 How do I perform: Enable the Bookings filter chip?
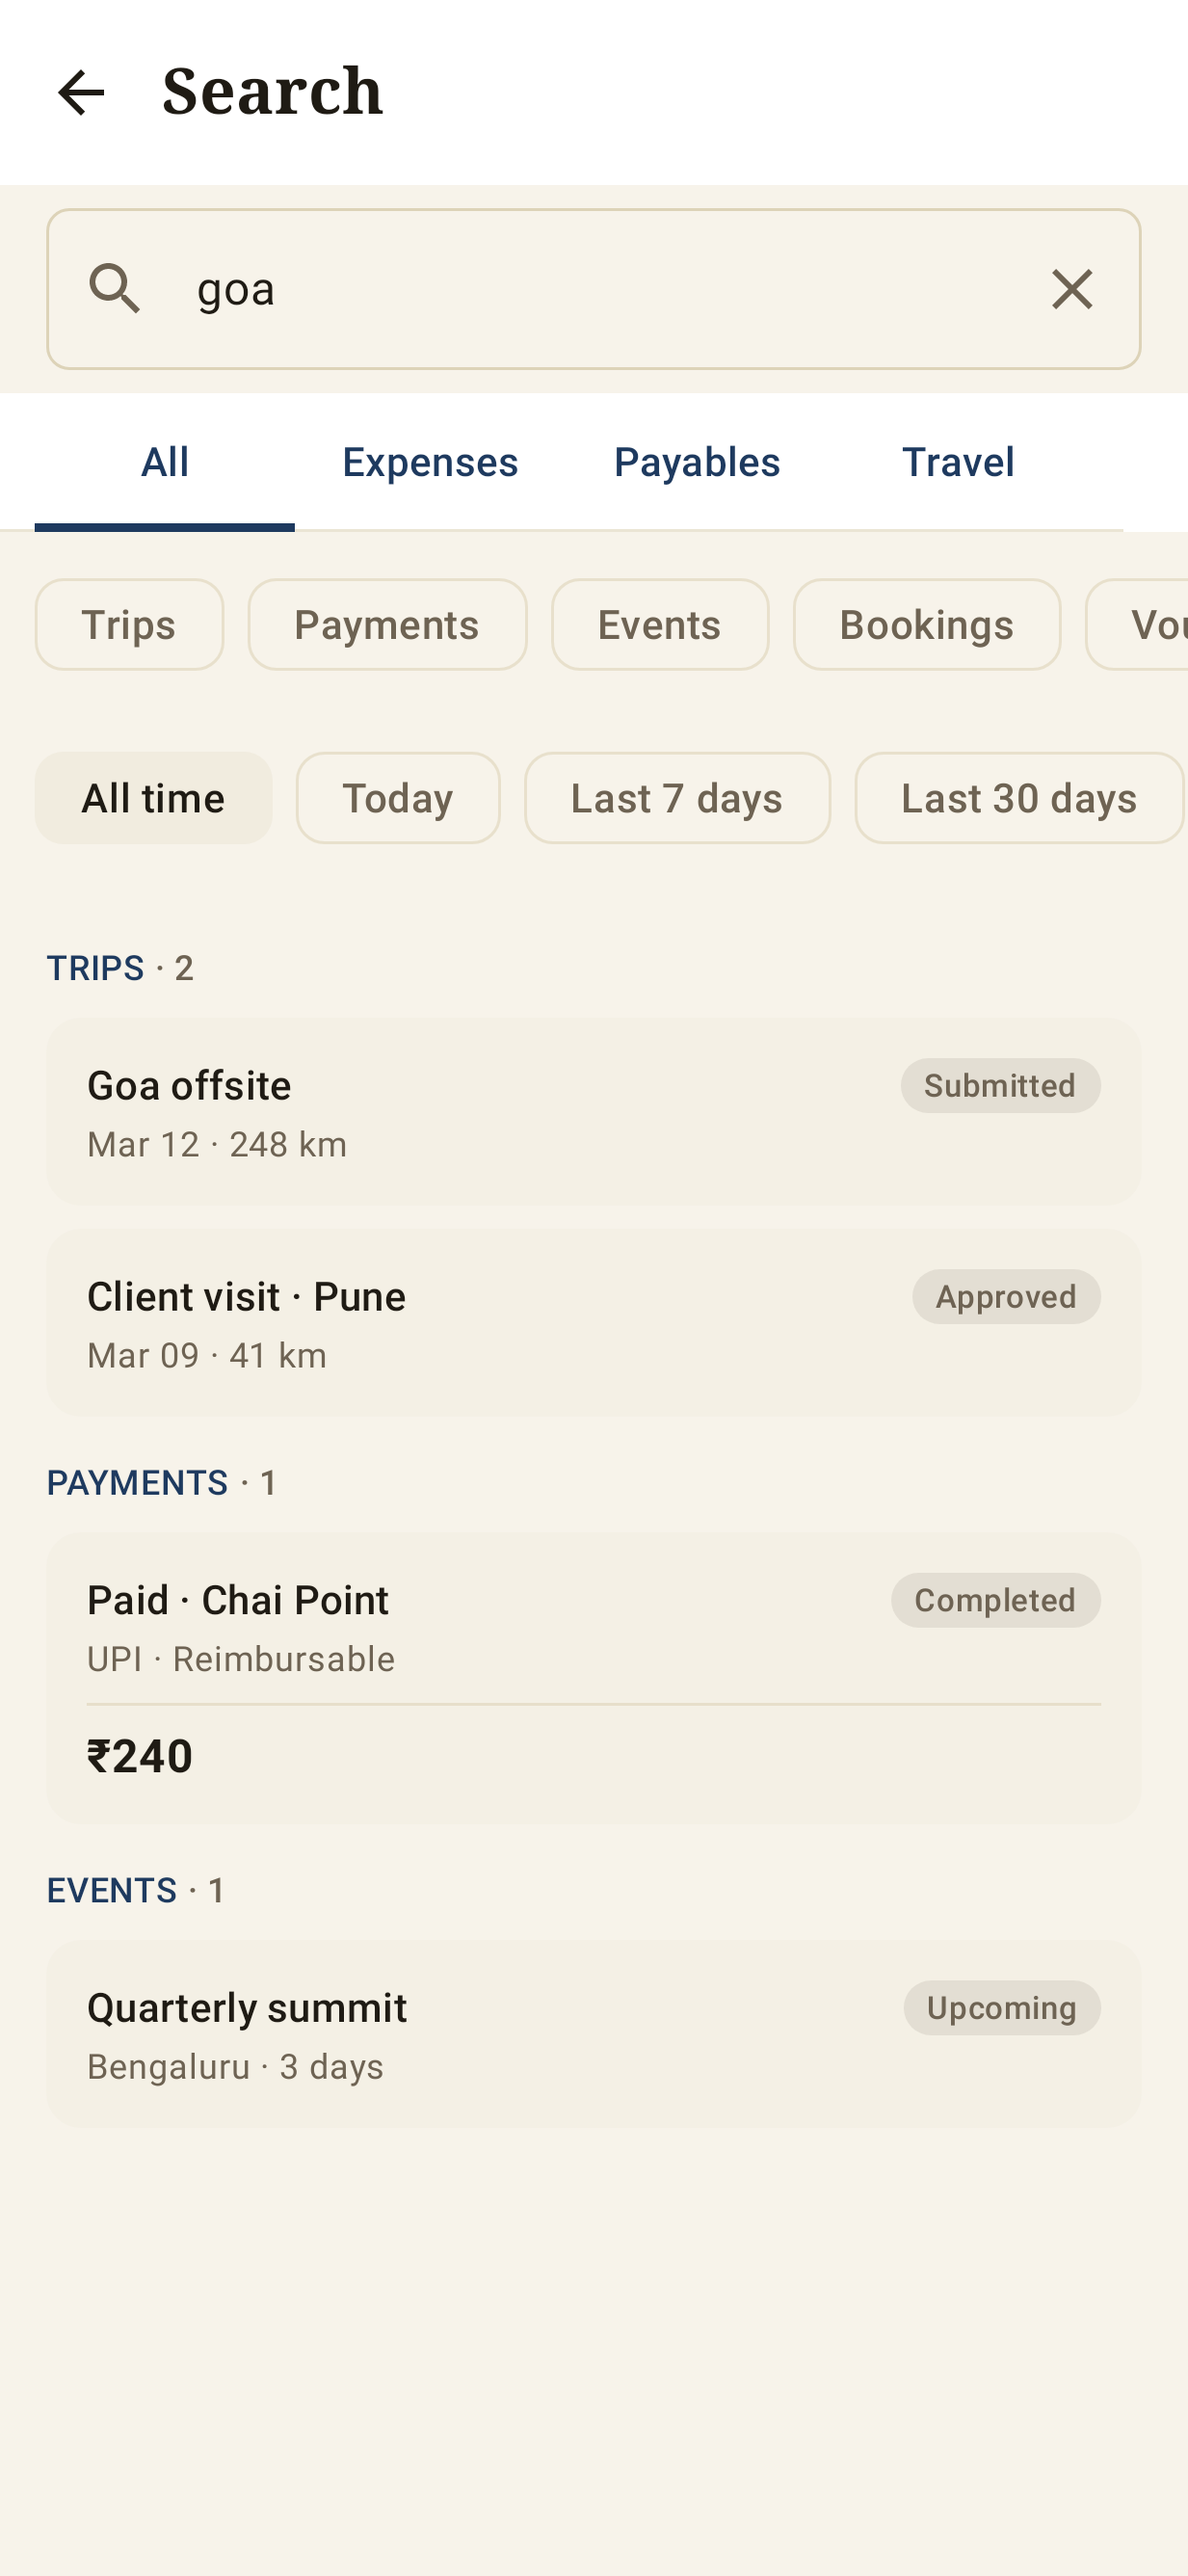(927, 624)
